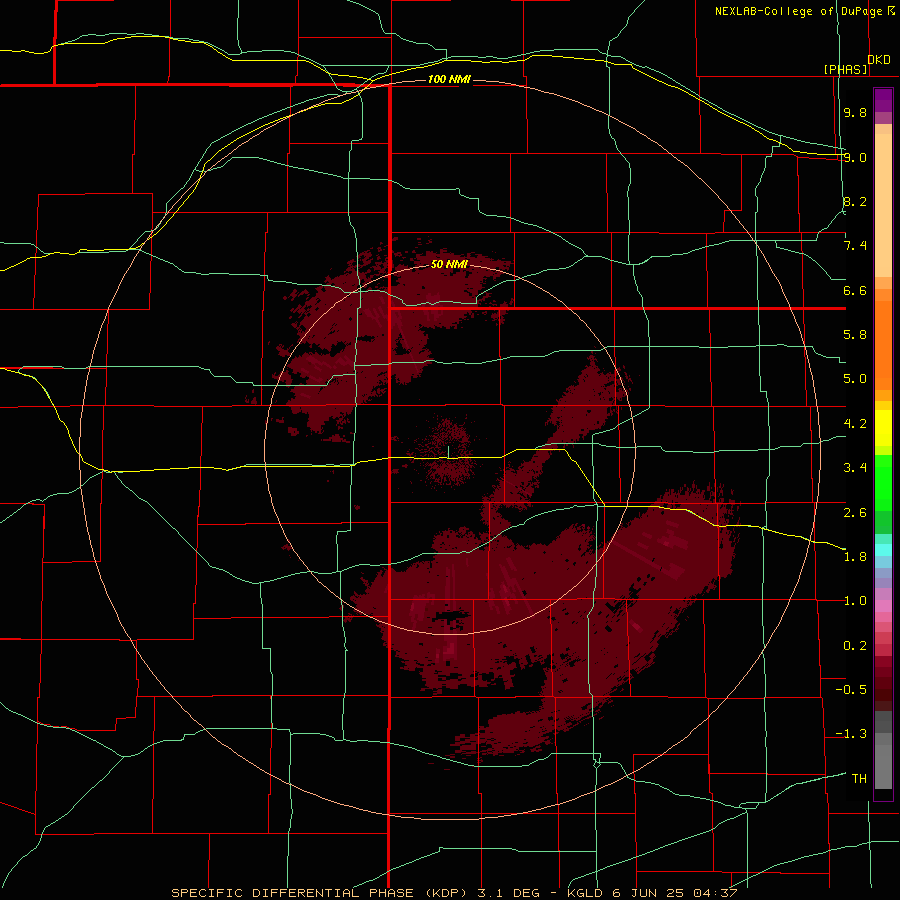Click the cyan band of the color bar

(x=883, y=550)
